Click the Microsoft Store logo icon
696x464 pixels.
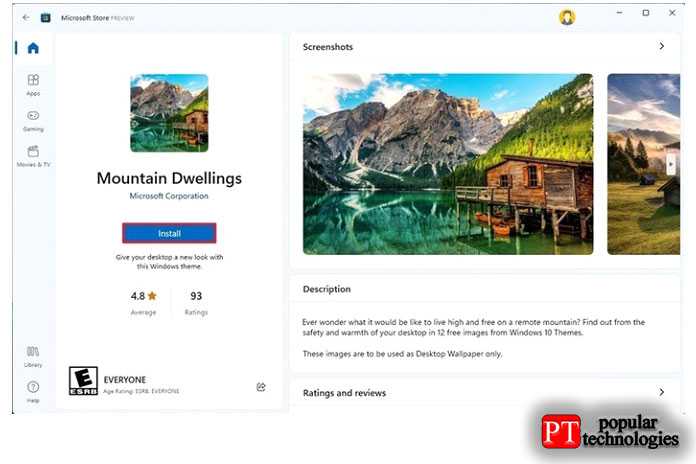(45, 18)
